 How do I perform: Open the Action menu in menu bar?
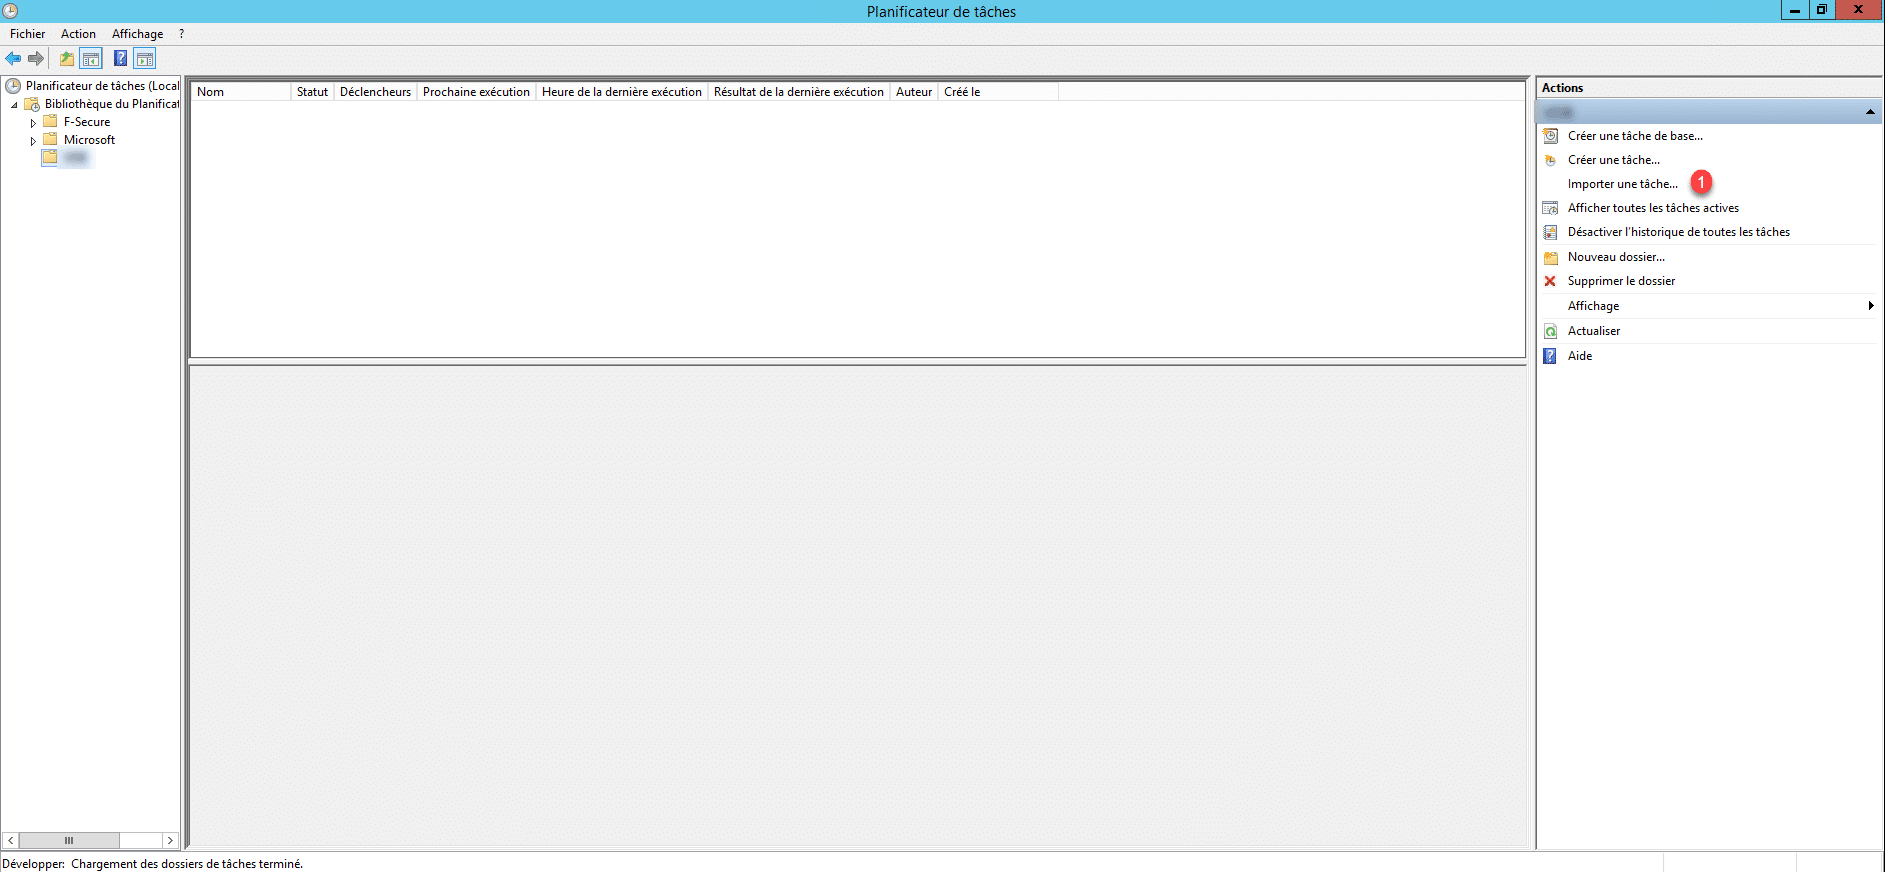tap(78, 34)
